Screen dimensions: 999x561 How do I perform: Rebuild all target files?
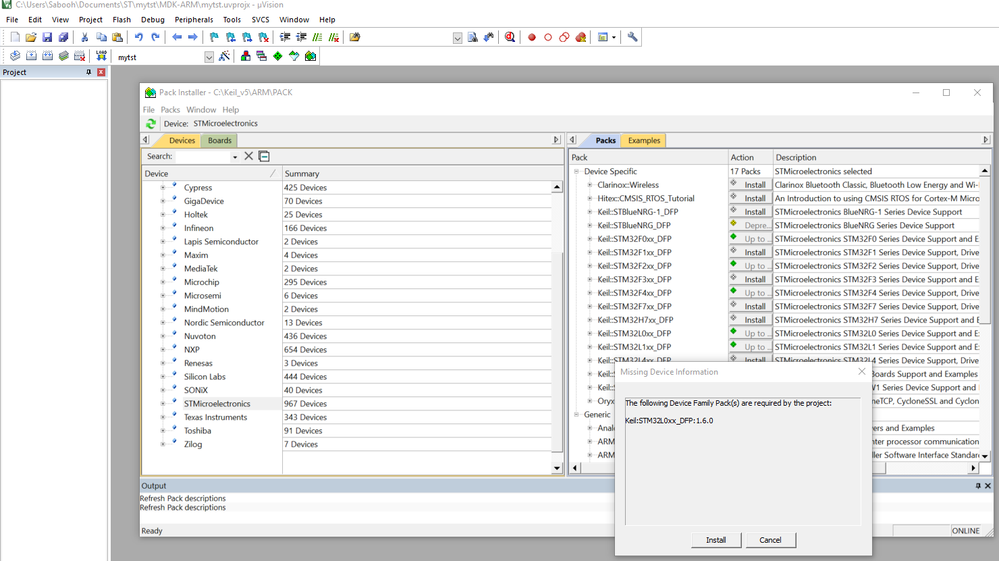47,57
